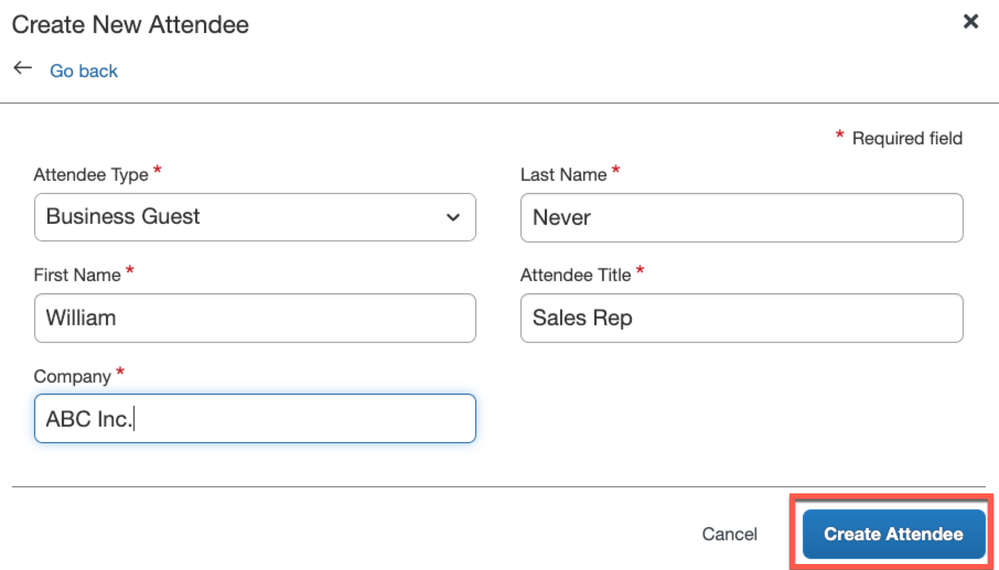Click the red asterisk next to Company
Image resolution: width=999 pixels, height=570 pixels.
click(x=120, y=372)
